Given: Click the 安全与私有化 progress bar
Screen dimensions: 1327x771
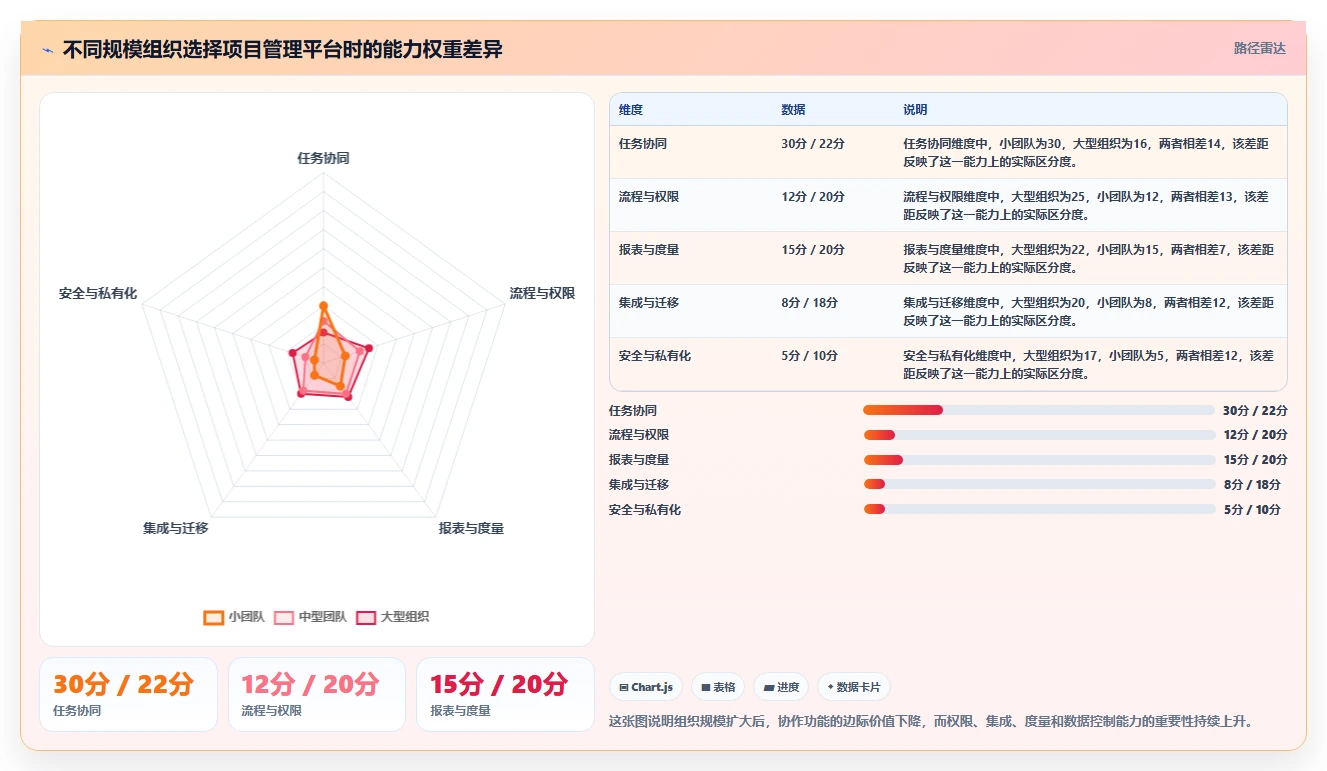Looking at the screenshot, I should coord(1040,509).
